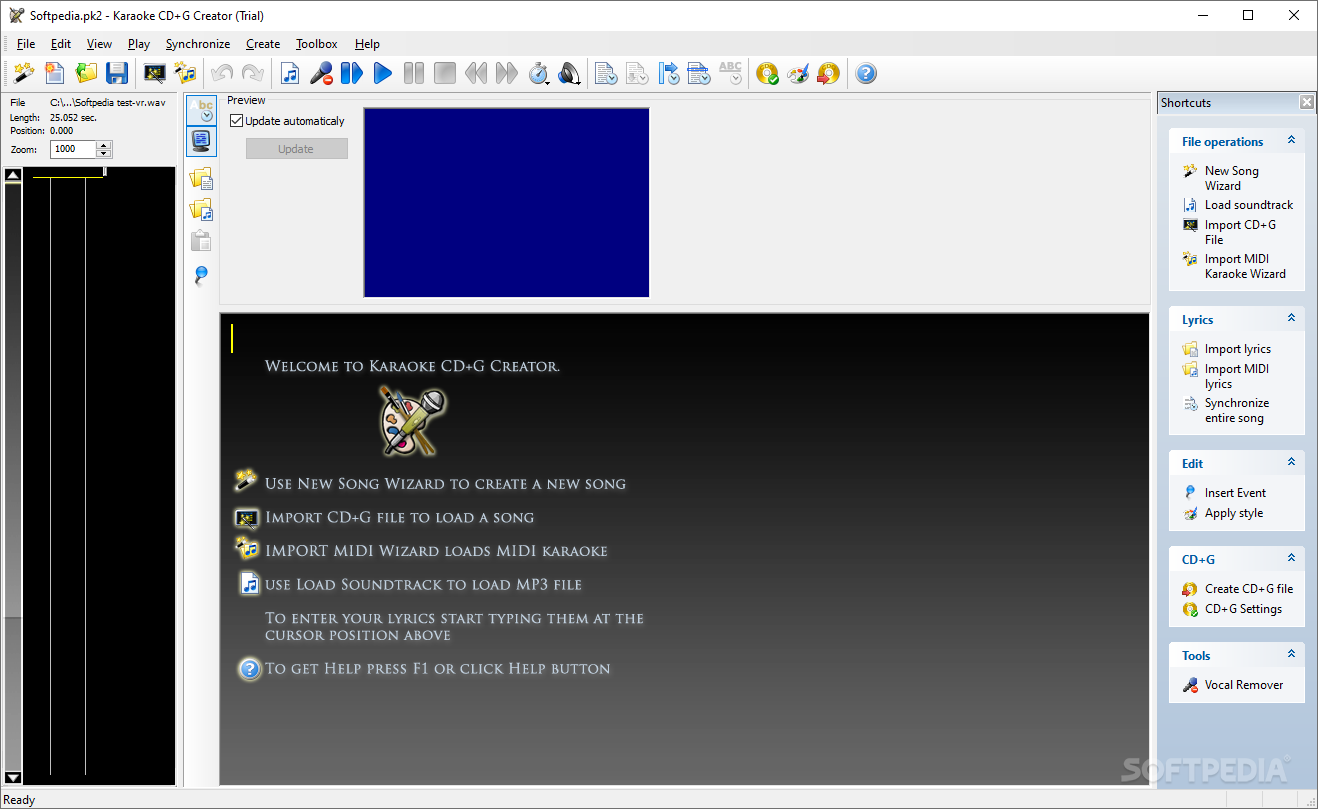Image resolution: width=1318 pixels, height=809 pixels.
Task: Open Vocal Remover via the microphone toolbar icon
Action: 321,73
